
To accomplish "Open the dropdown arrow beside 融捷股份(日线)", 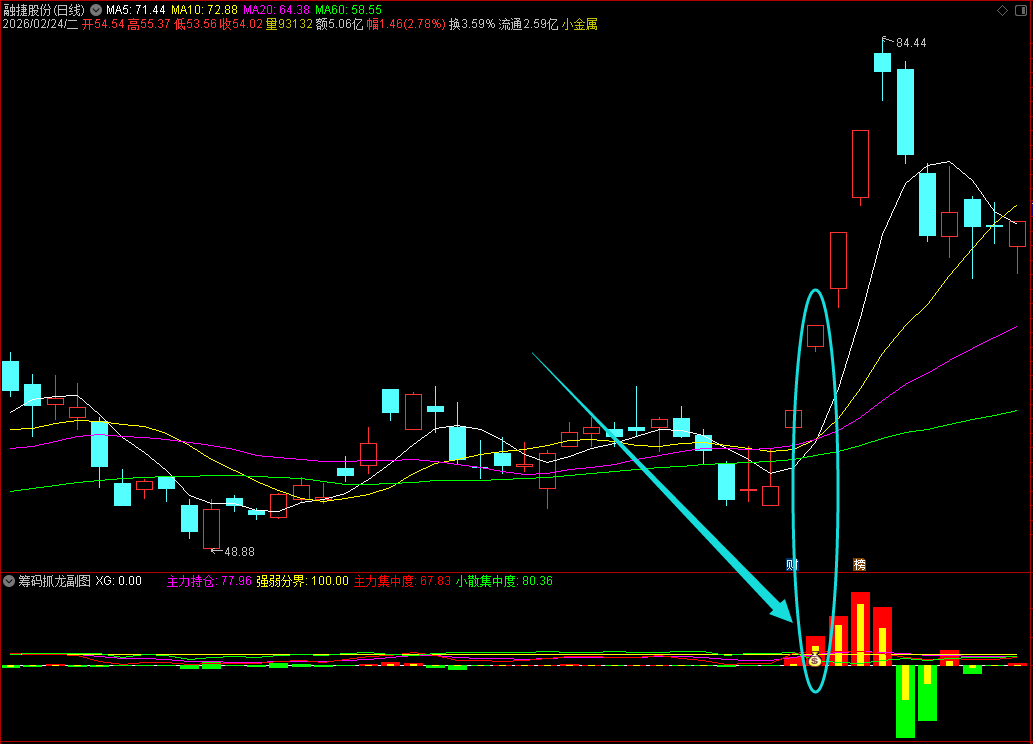I will [x=96, y=10].
